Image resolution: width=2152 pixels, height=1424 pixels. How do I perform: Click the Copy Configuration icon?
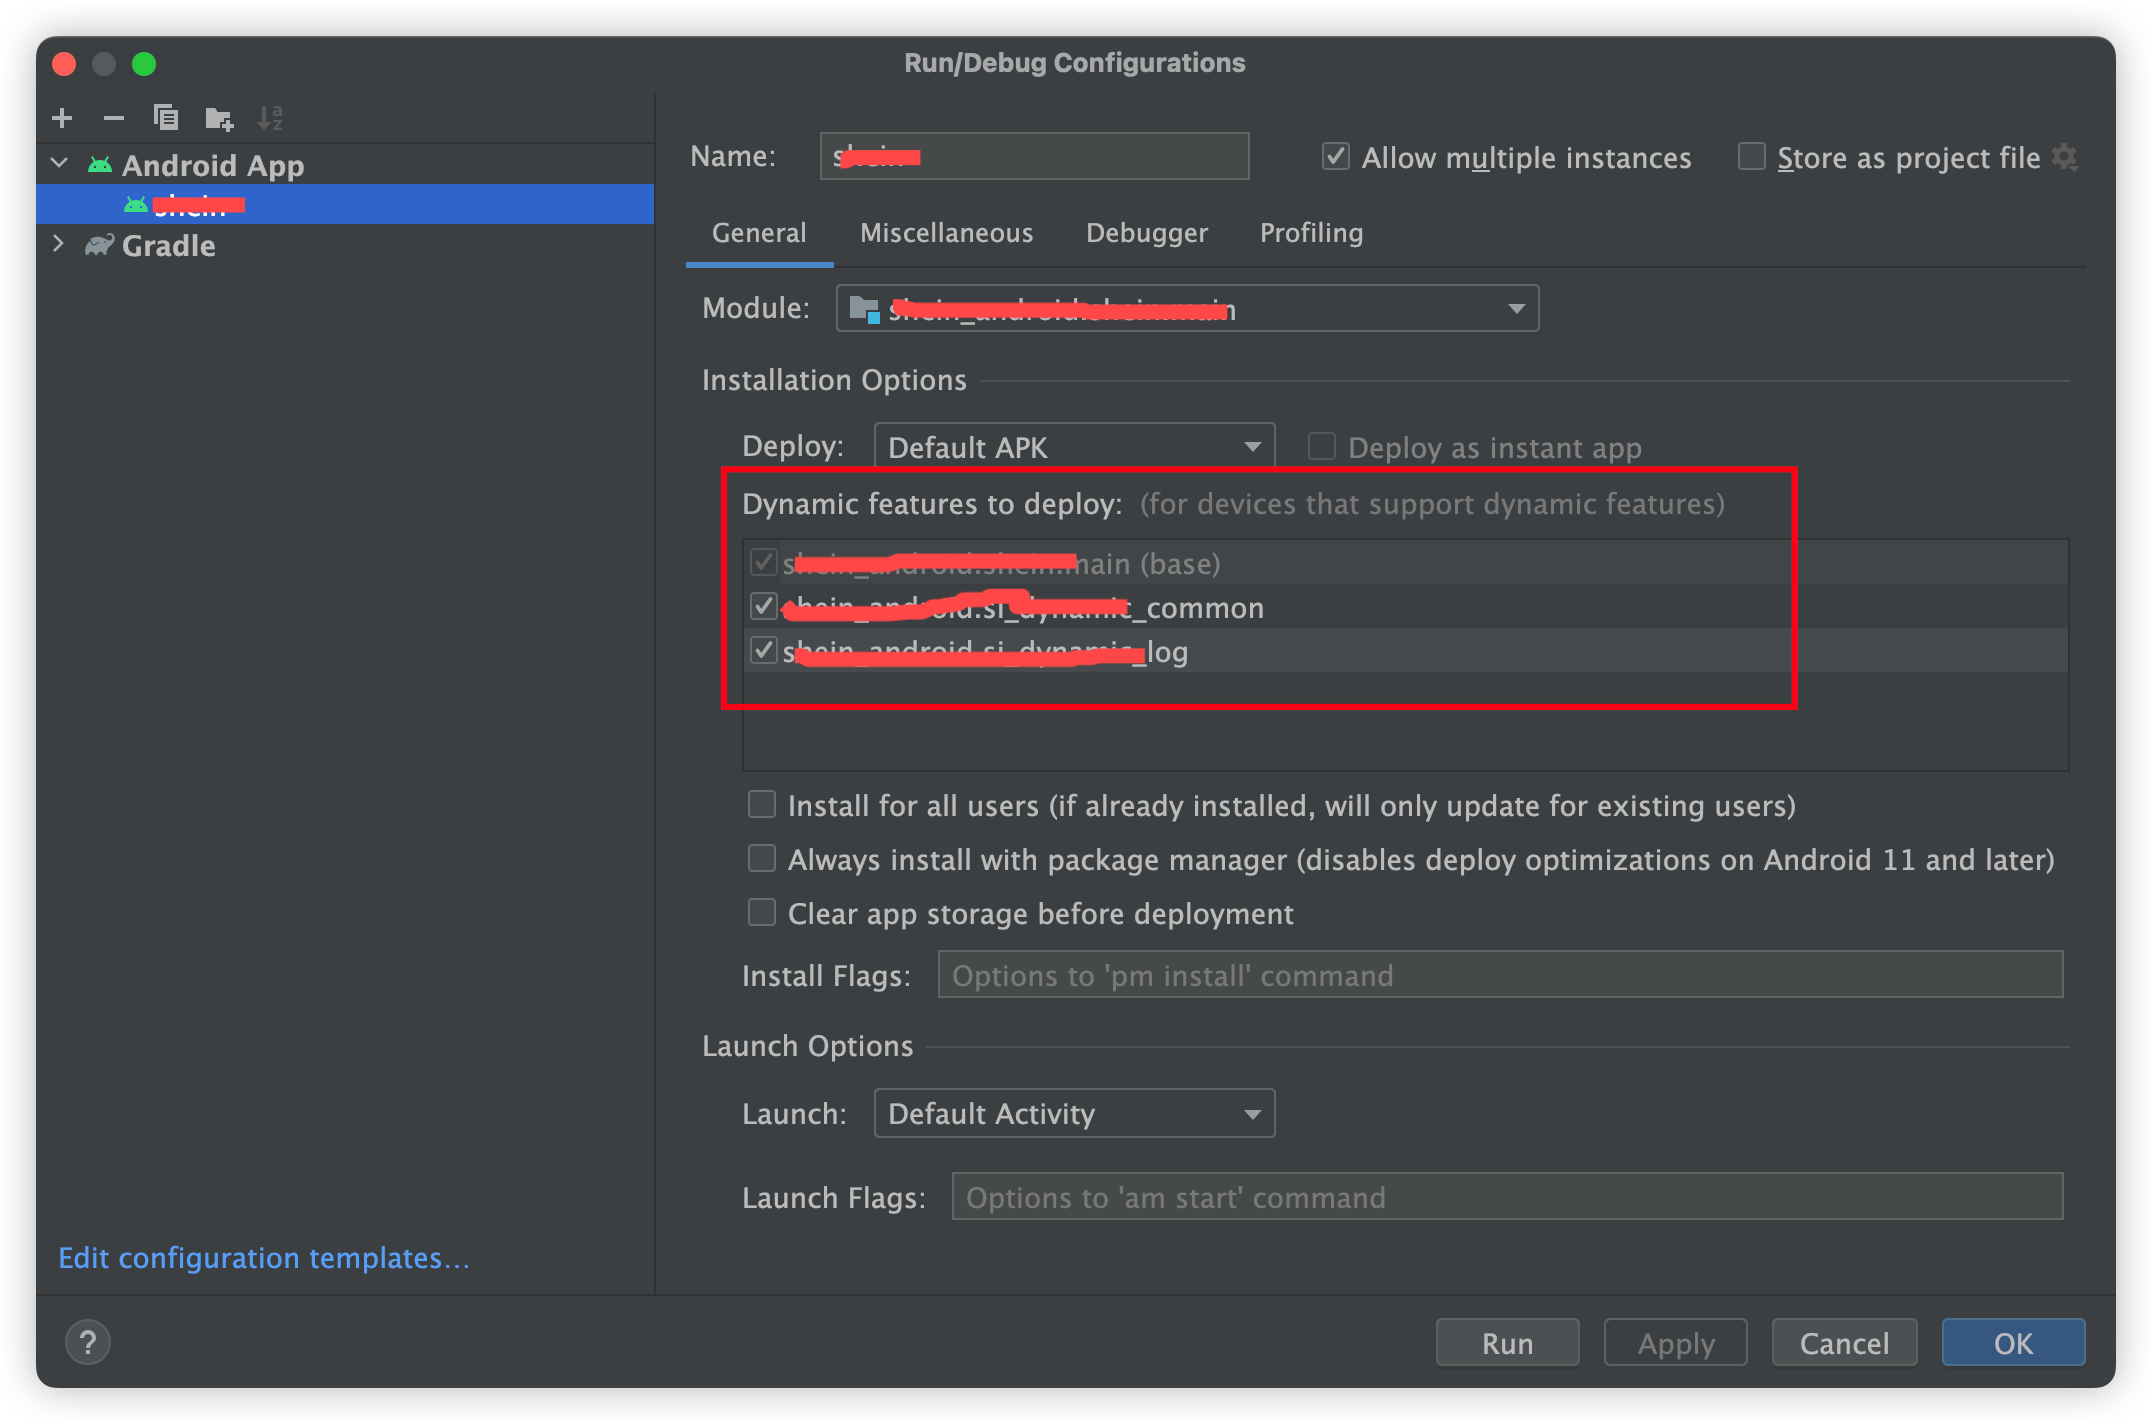point(166,118)
